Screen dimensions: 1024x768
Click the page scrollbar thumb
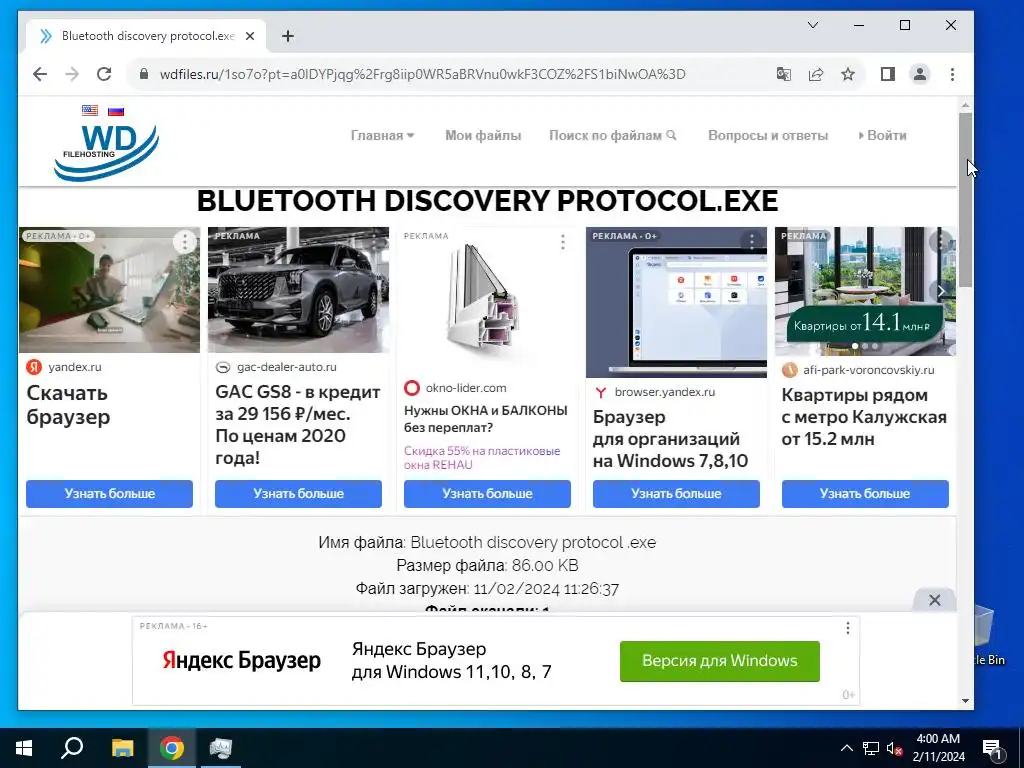pyautogui.click(x=965, y=199)
